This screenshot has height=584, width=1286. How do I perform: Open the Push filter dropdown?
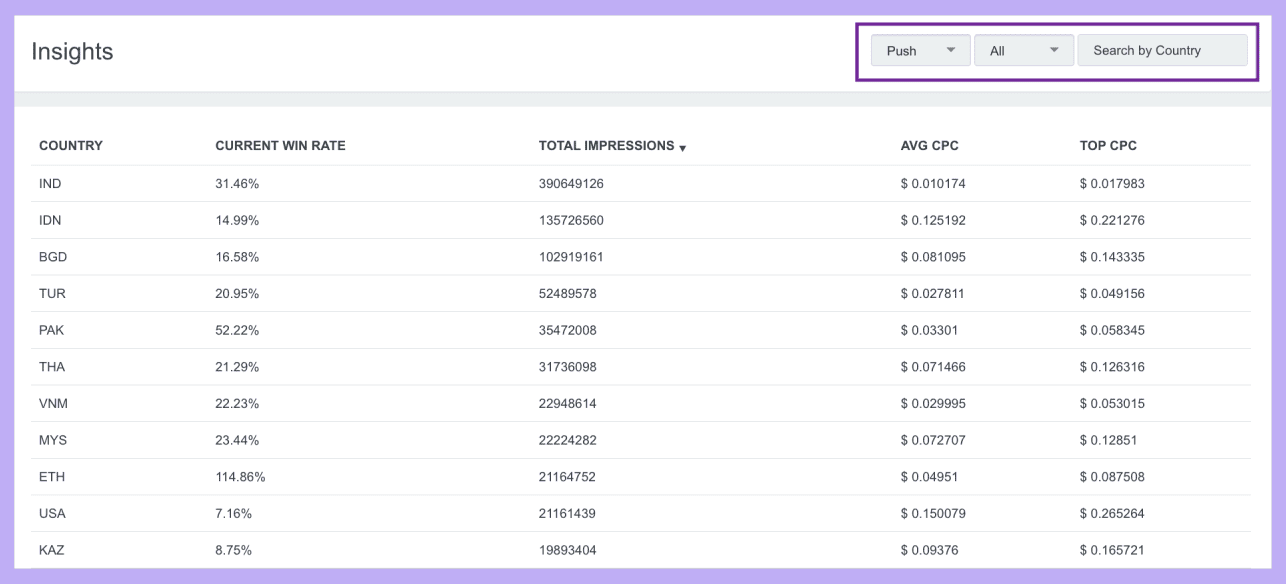(919, 50)
